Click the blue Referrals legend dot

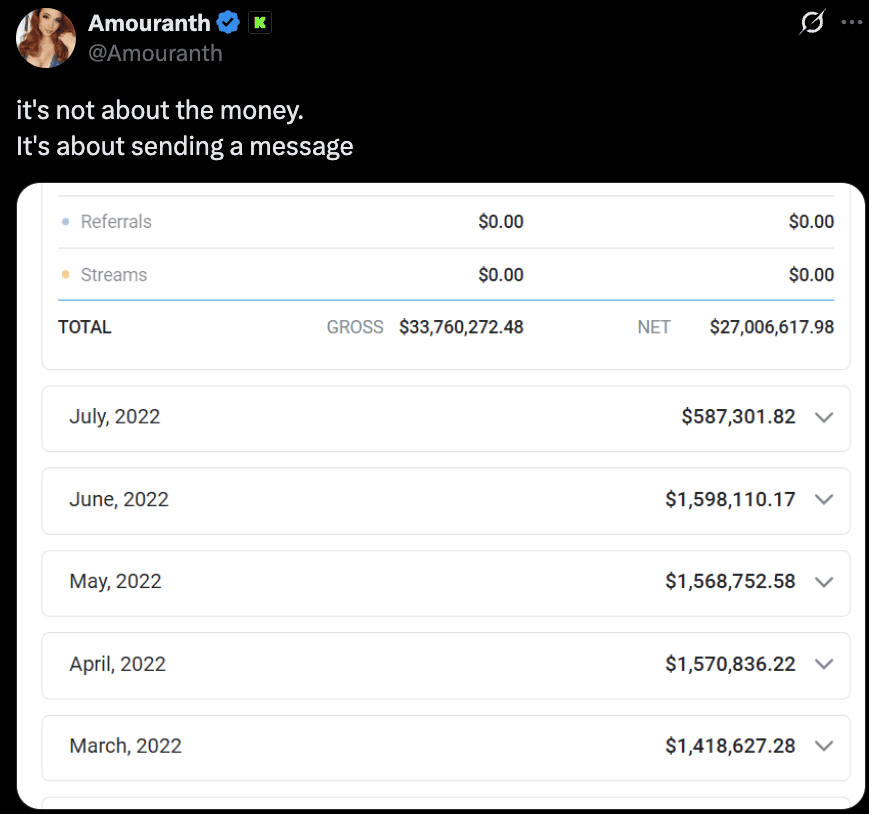point(65,222)
